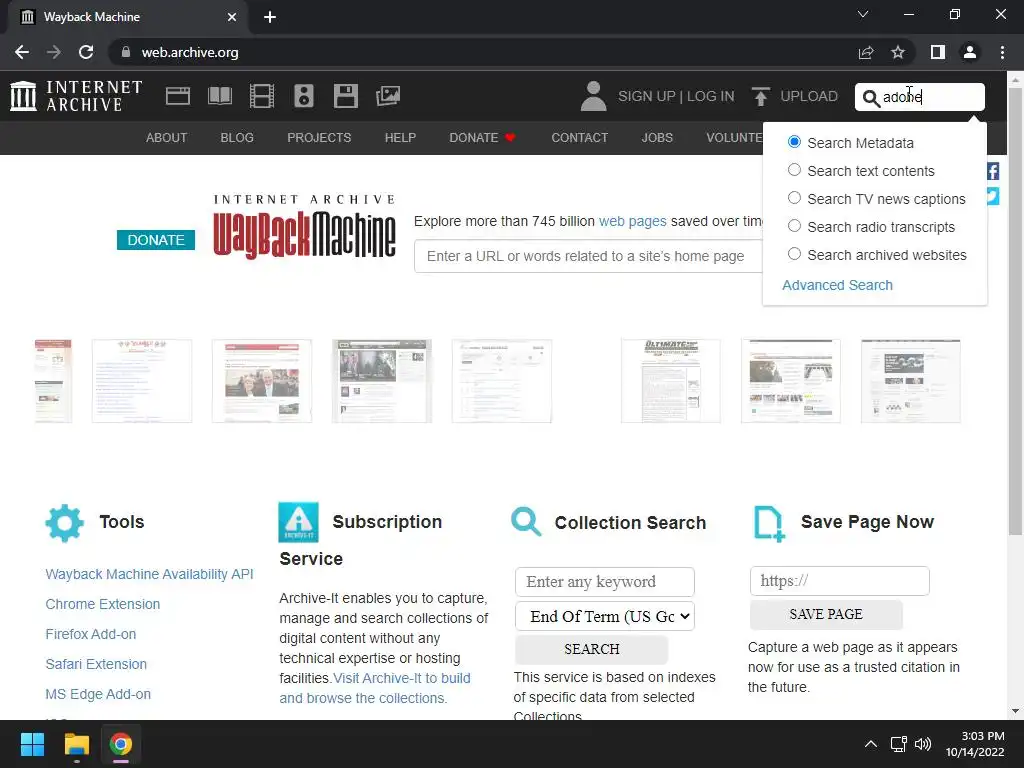Click the user avatar icon
The height and width of the screenshot is (768, 1024).
(x=593, y=96)
